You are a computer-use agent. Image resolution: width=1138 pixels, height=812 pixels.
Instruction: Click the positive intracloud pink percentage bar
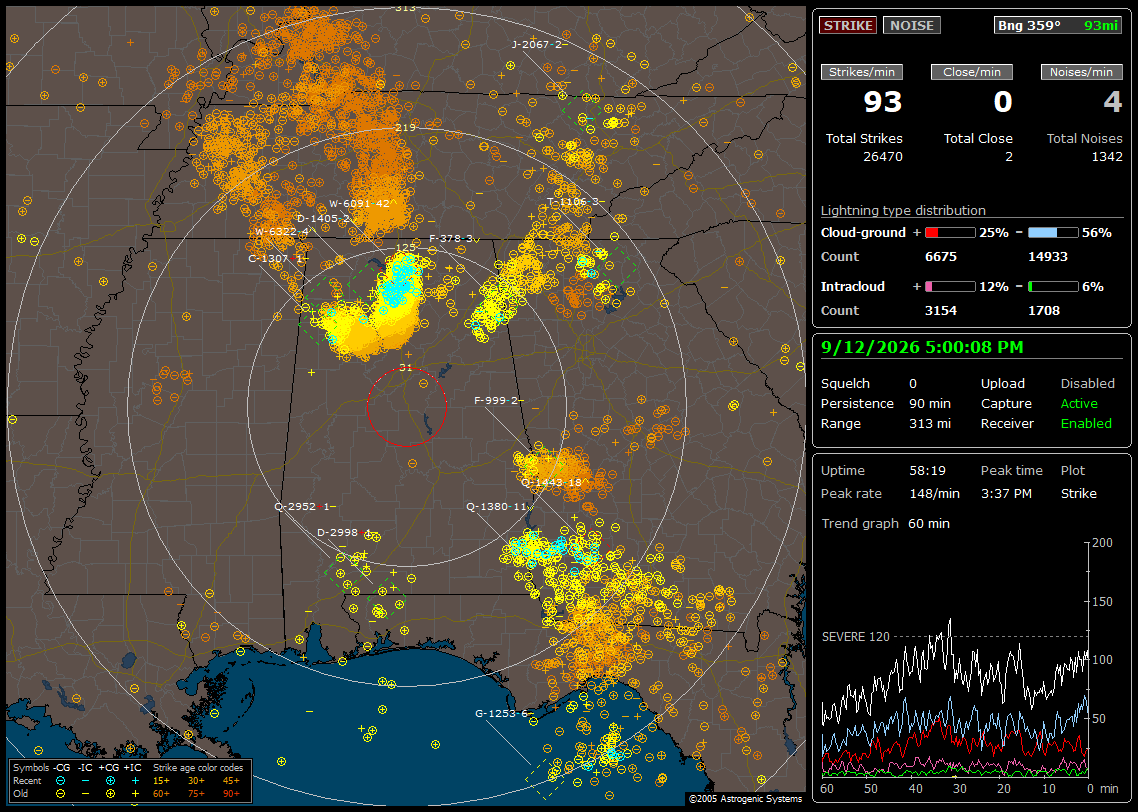tap(950, 287)
